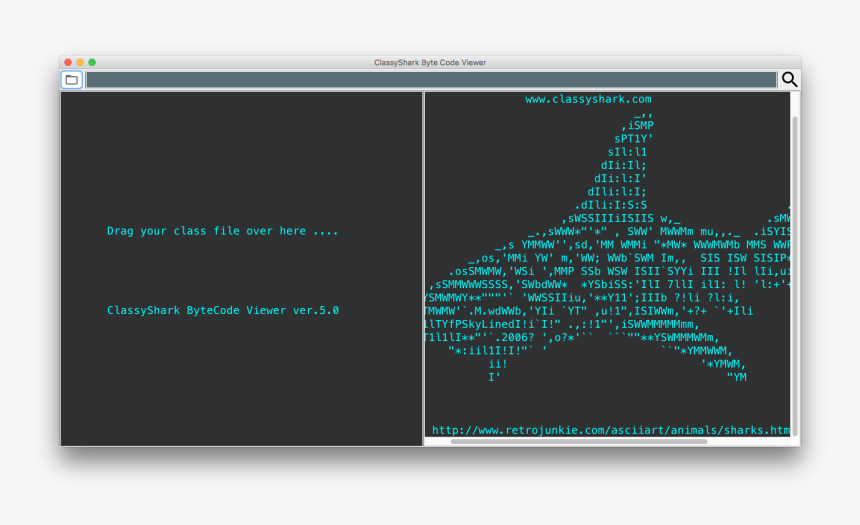Open the retrojunkie.com sharks URL
Viewport: 860px width, 525px height.
tap(610, 430)
